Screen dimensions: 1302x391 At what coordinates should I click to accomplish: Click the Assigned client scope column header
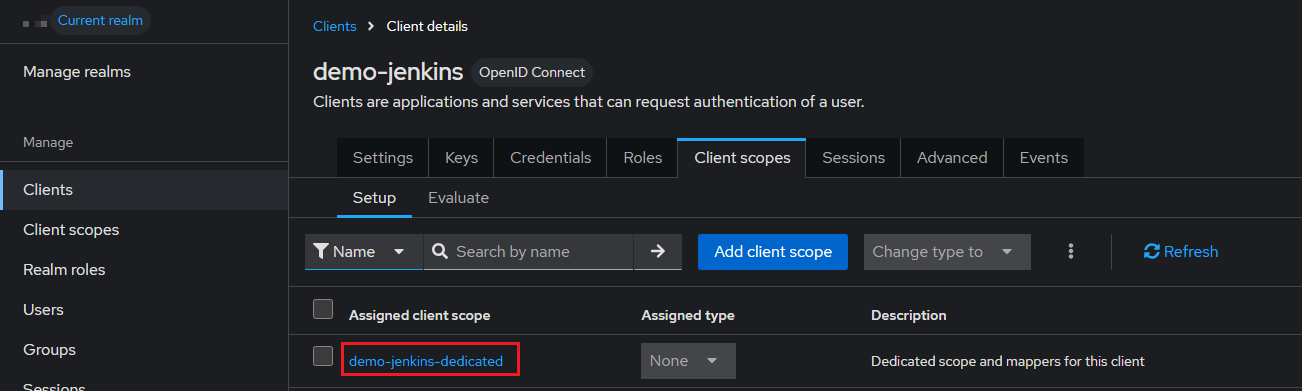pyautogui.click(x=419, y=315)
